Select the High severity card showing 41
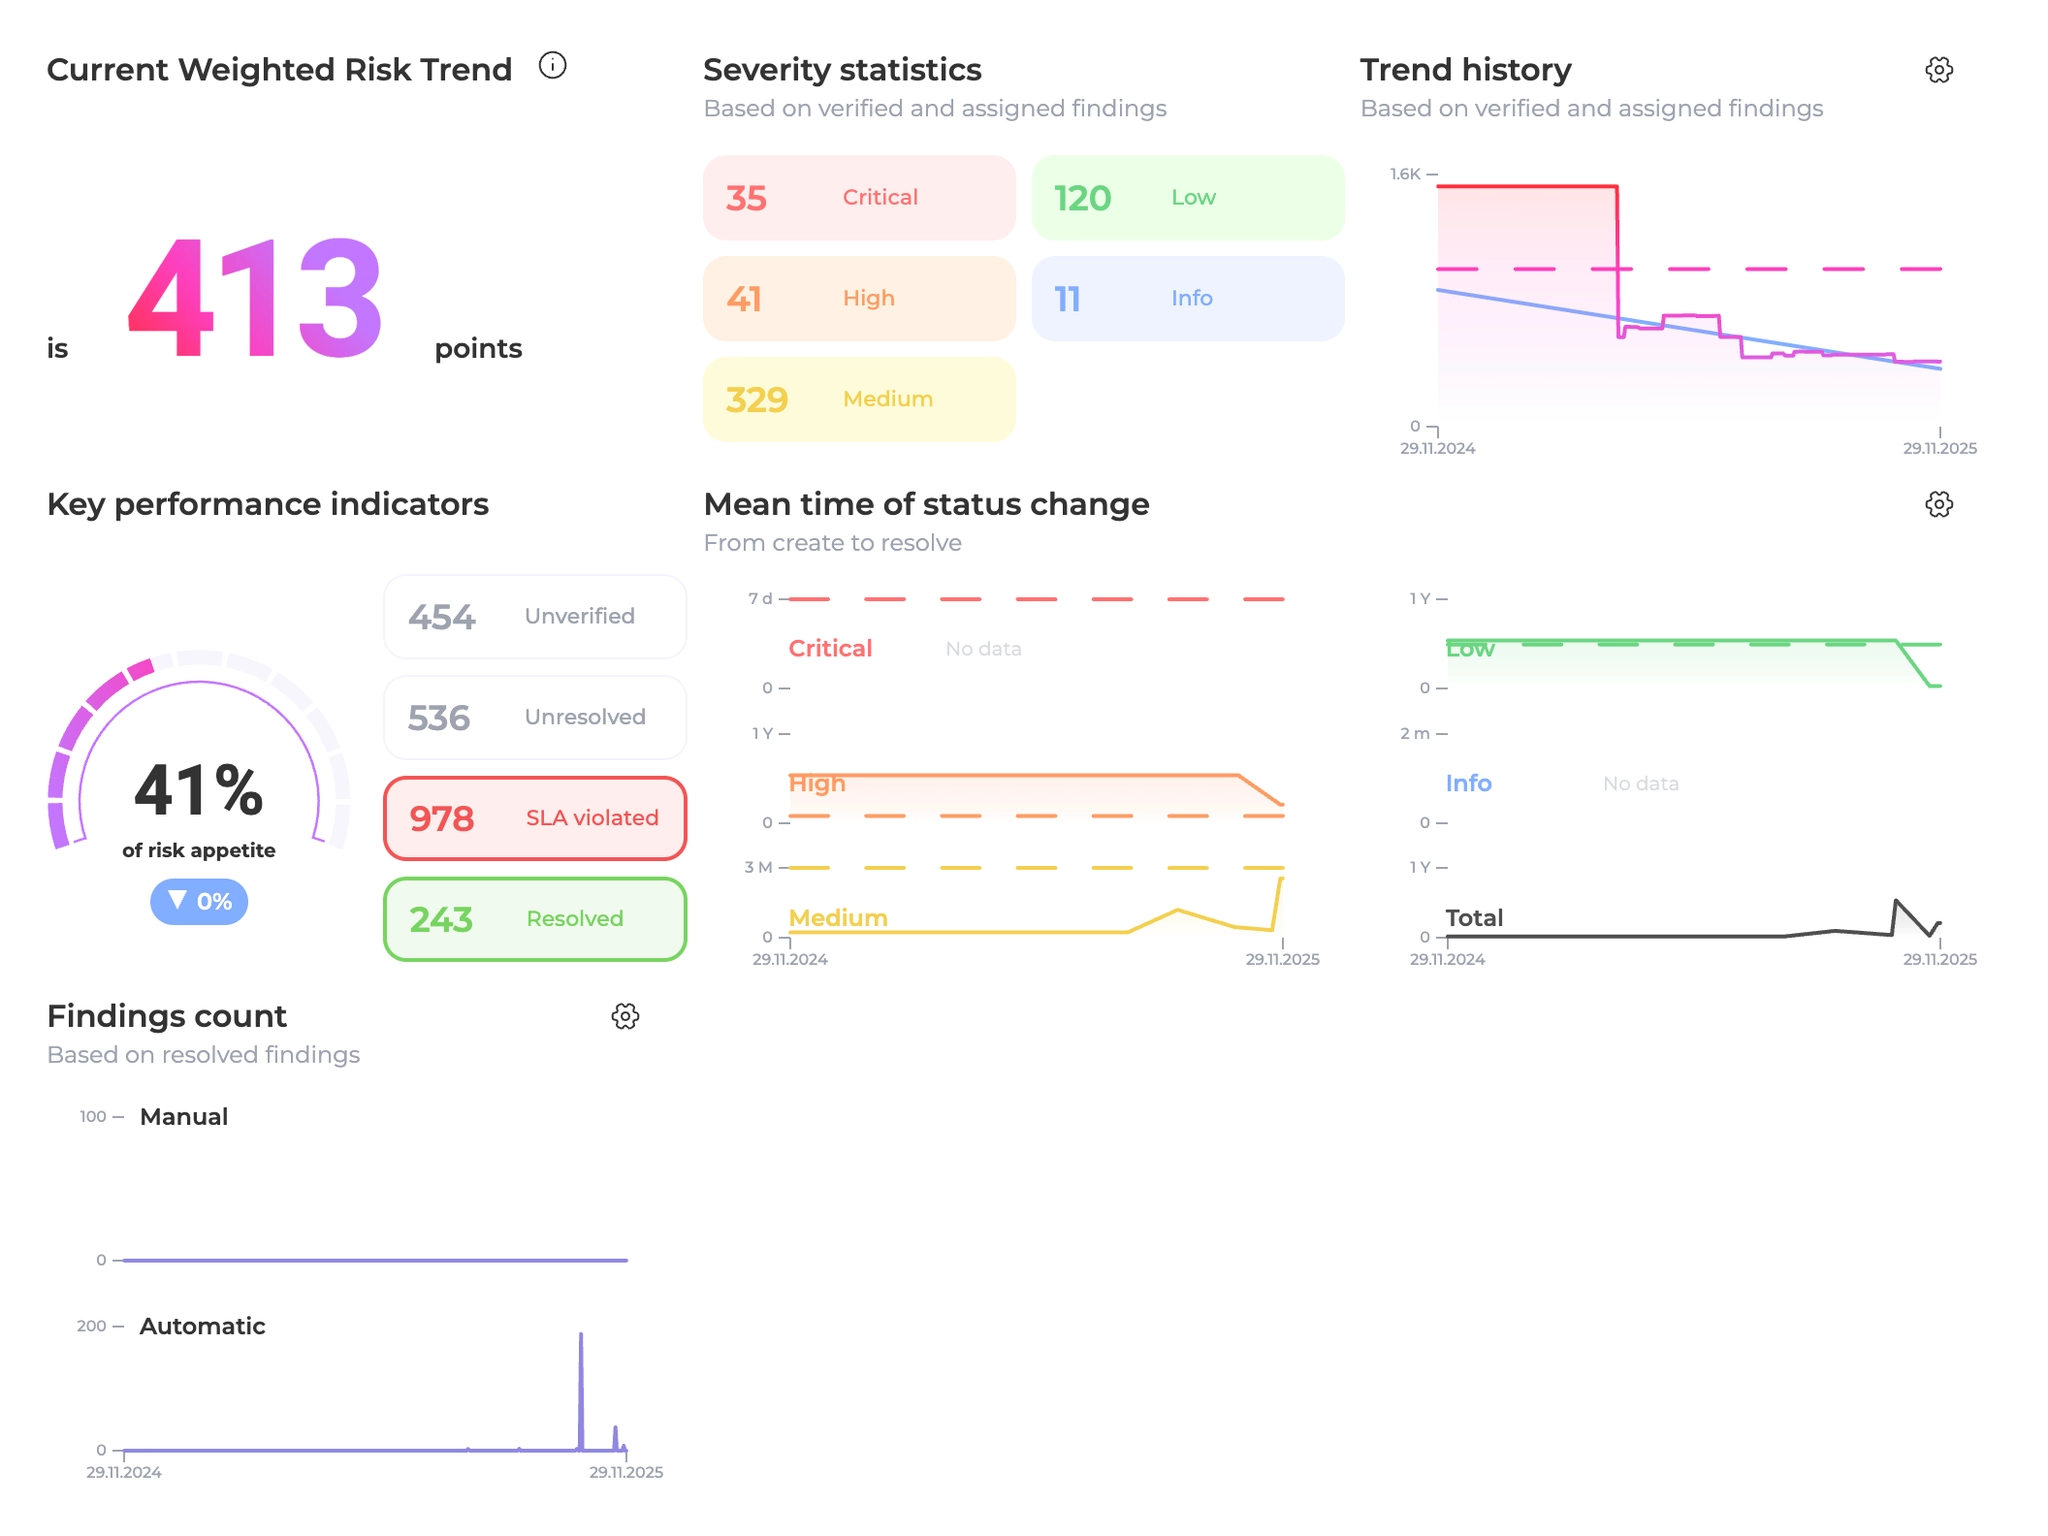Image resolution: width=2048 pixels, height=1536 pixels. pyautogui.click(x=858, y=298)
